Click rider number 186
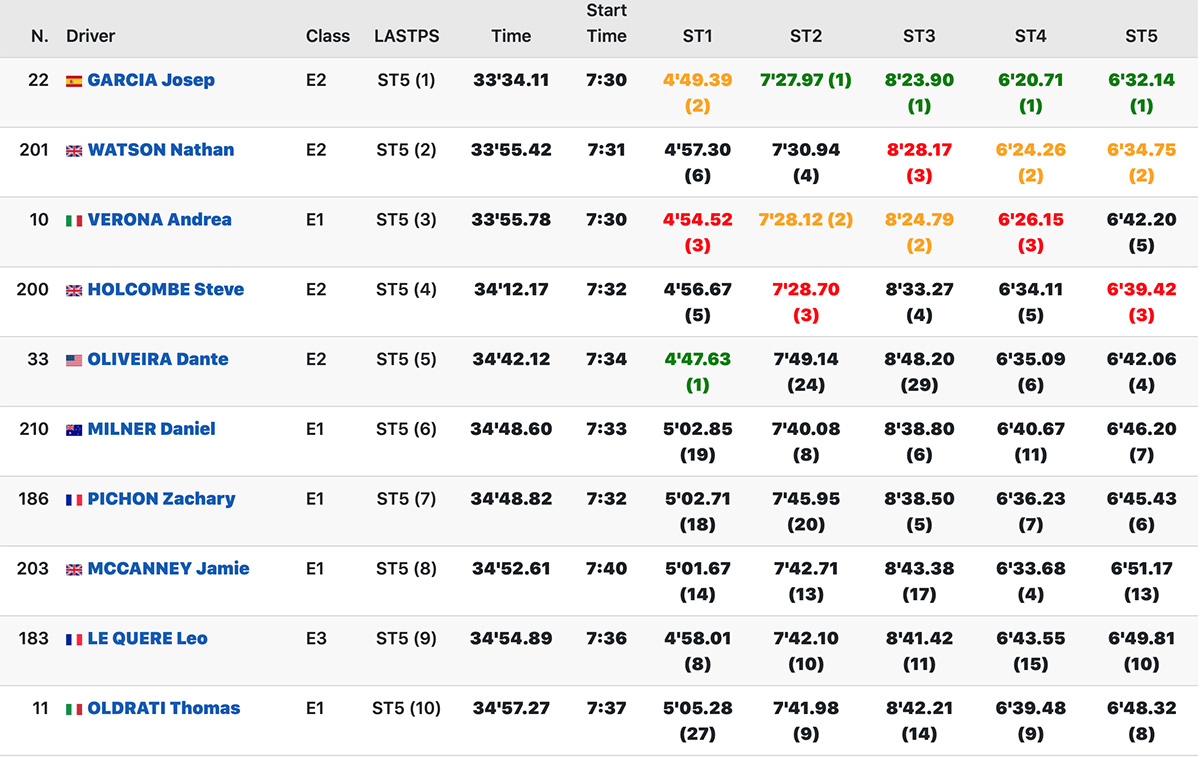 coord(33,499)
